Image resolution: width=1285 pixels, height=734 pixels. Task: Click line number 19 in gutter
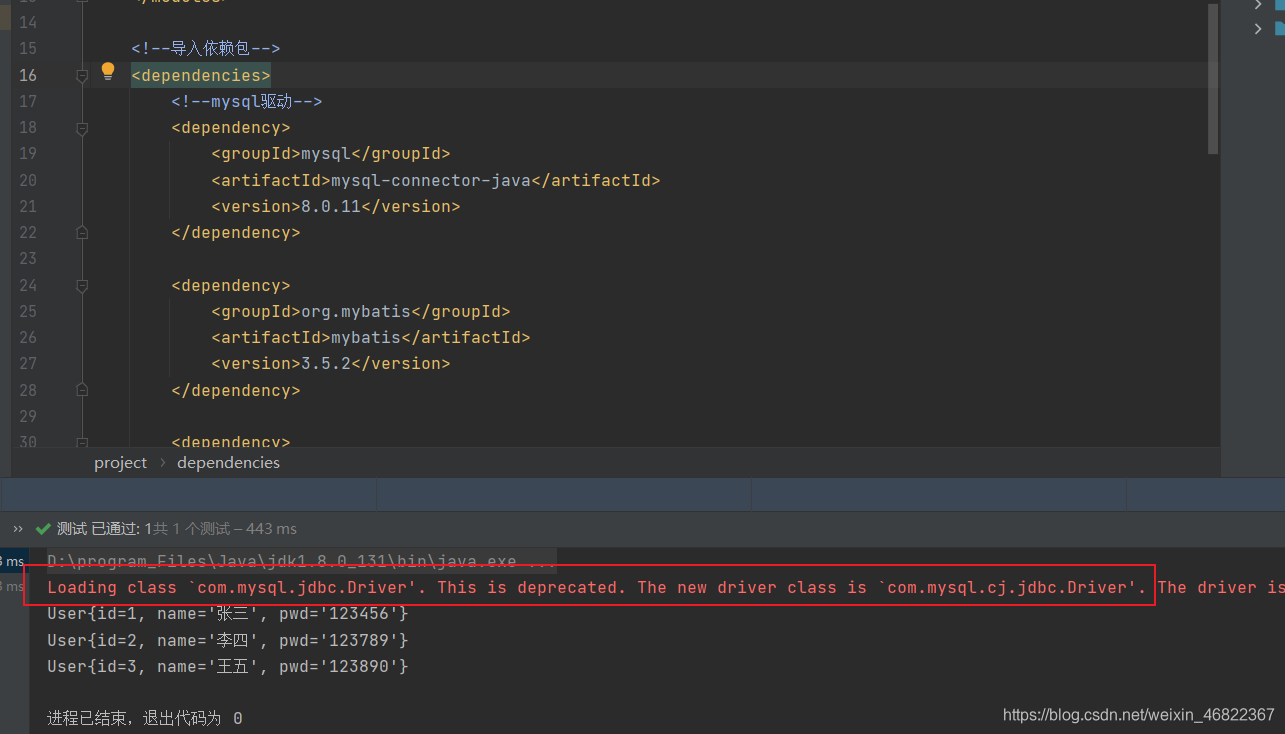(28, 154)
